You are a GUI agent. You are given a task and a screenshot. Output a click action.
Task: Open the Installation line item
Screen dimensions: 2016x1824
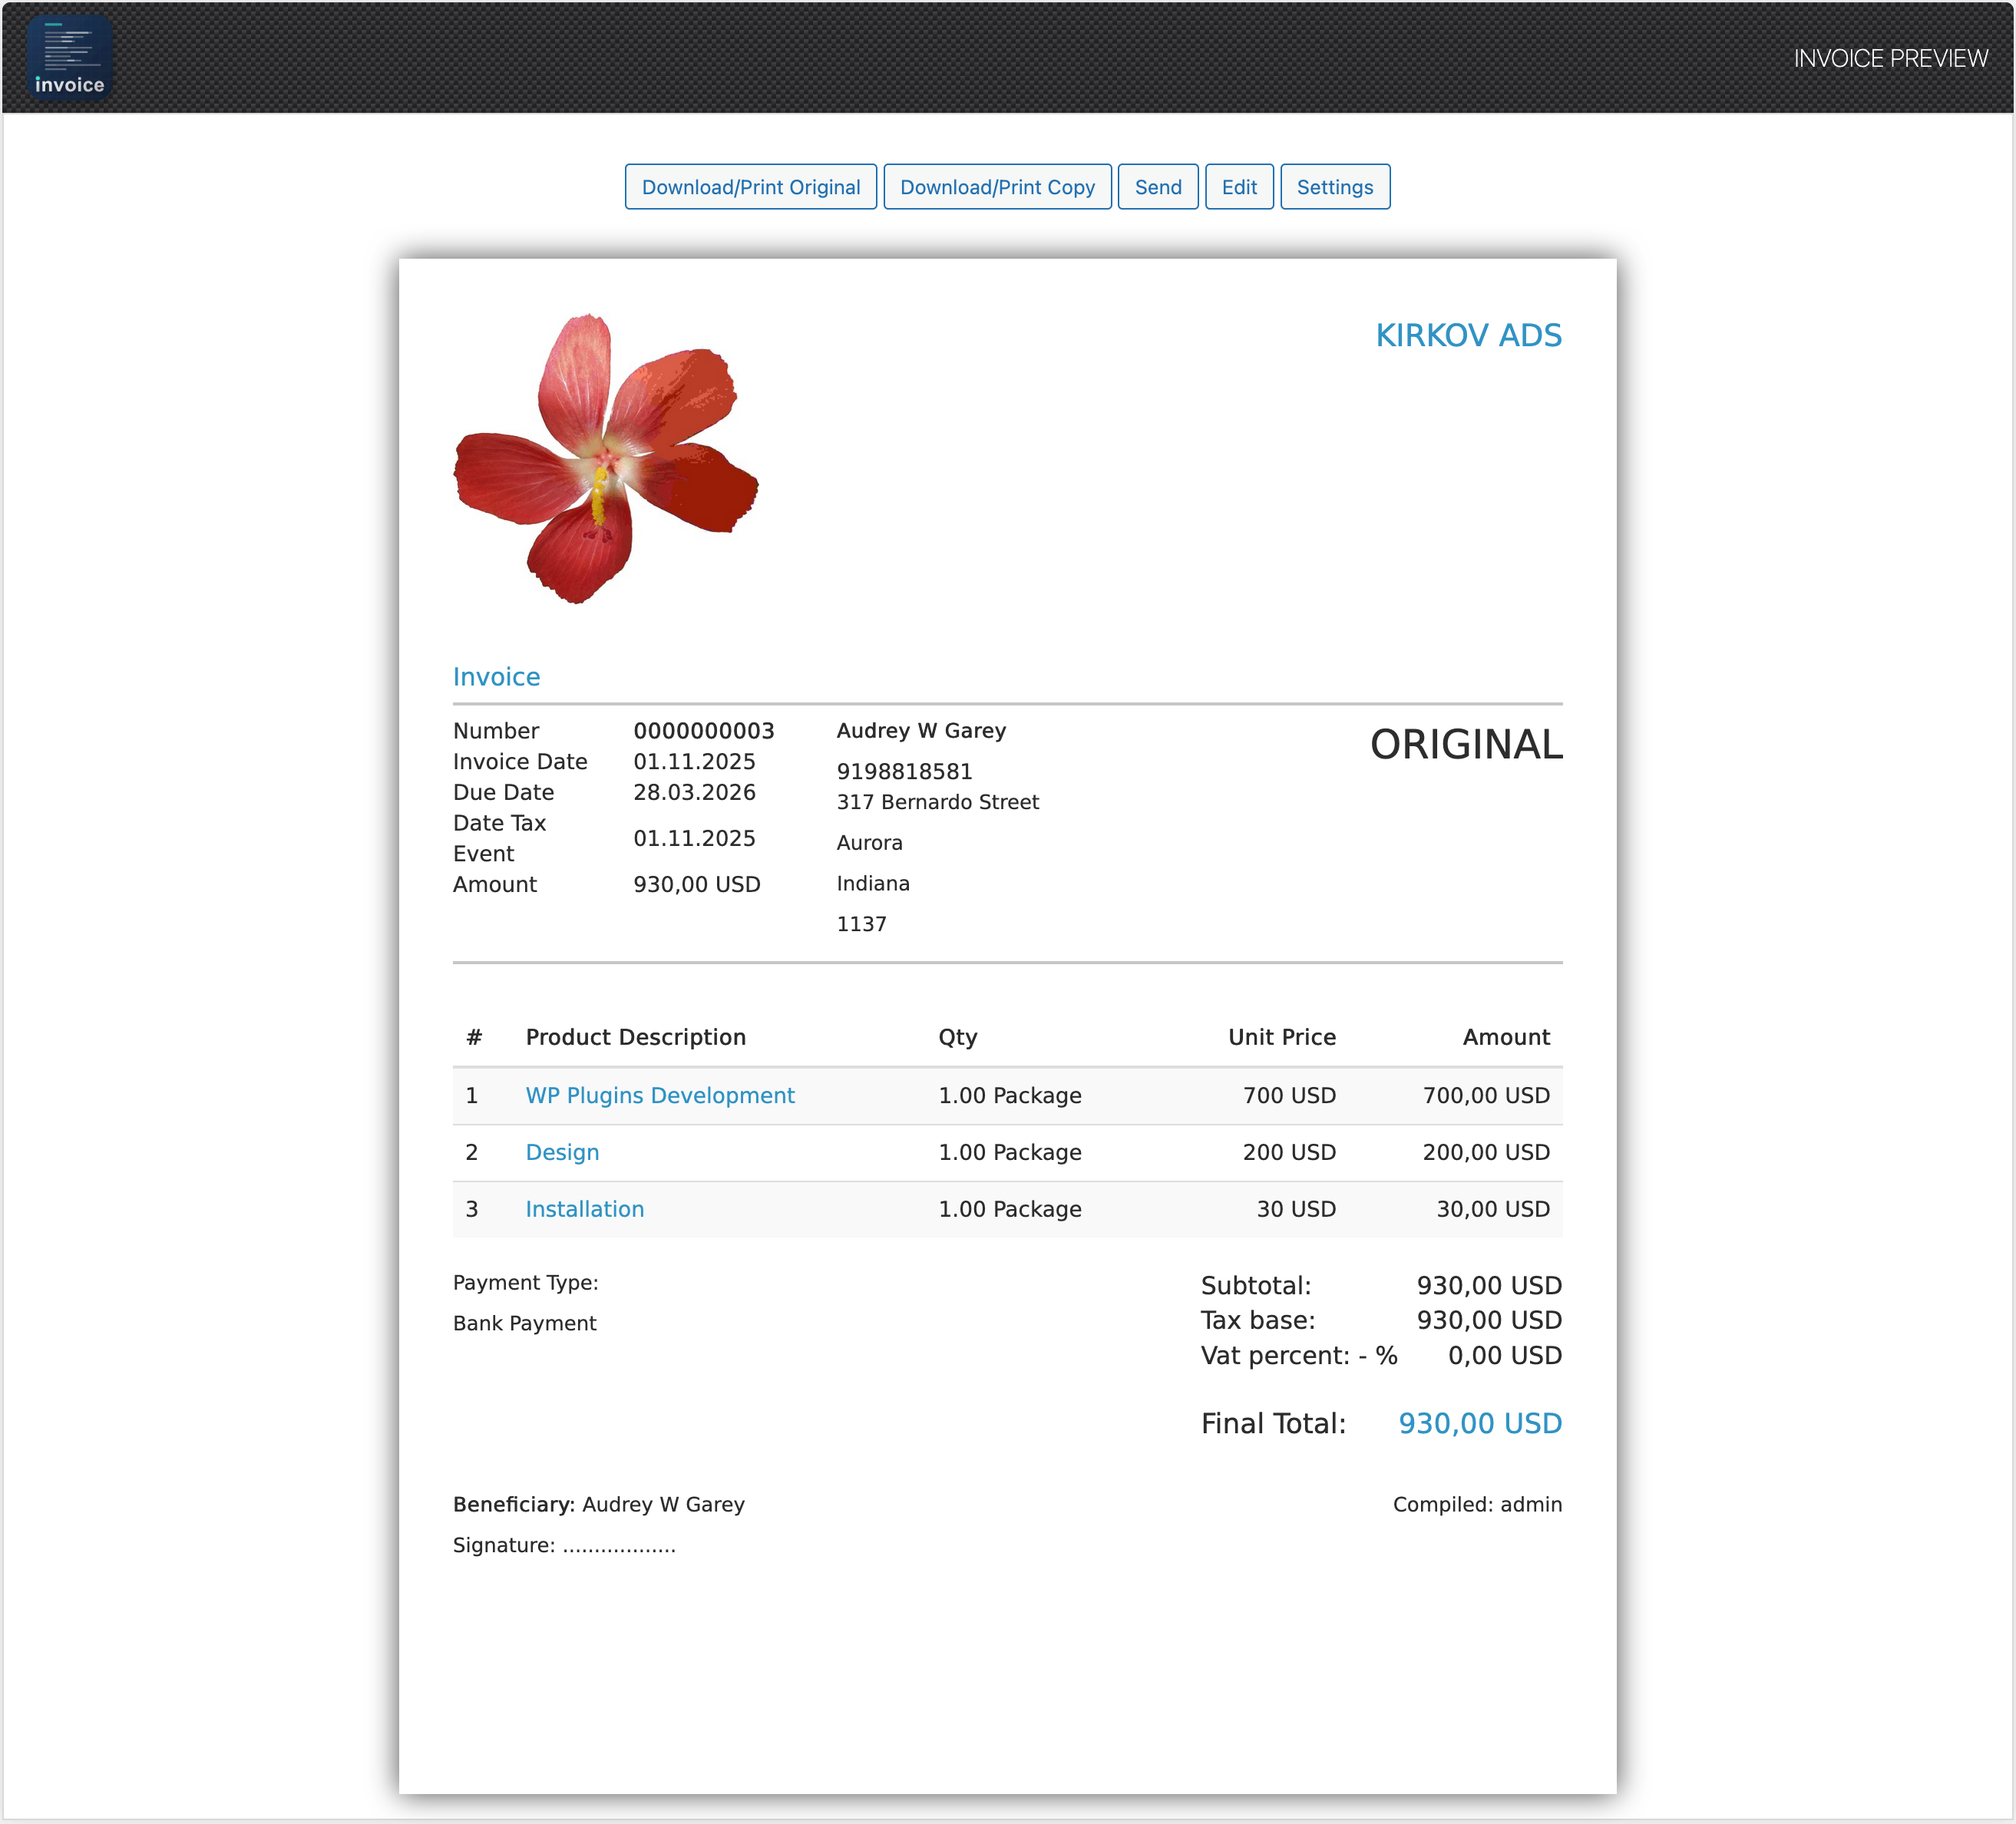coord(585,1209)
